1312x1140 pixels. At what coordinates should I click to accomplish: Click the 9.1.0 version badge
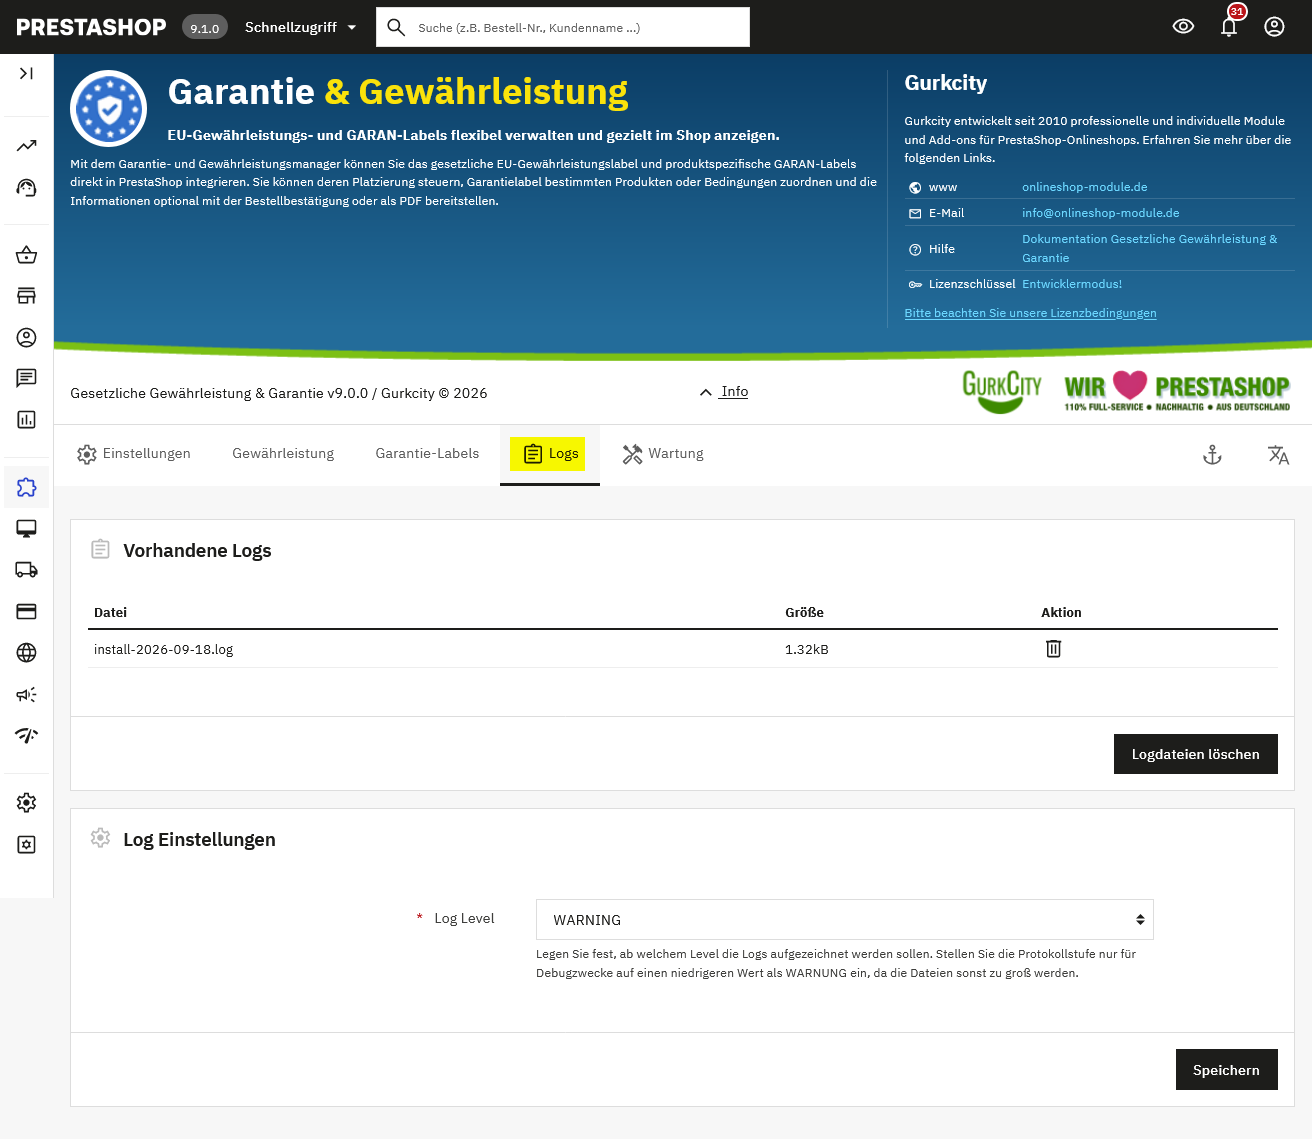[205, 28]
